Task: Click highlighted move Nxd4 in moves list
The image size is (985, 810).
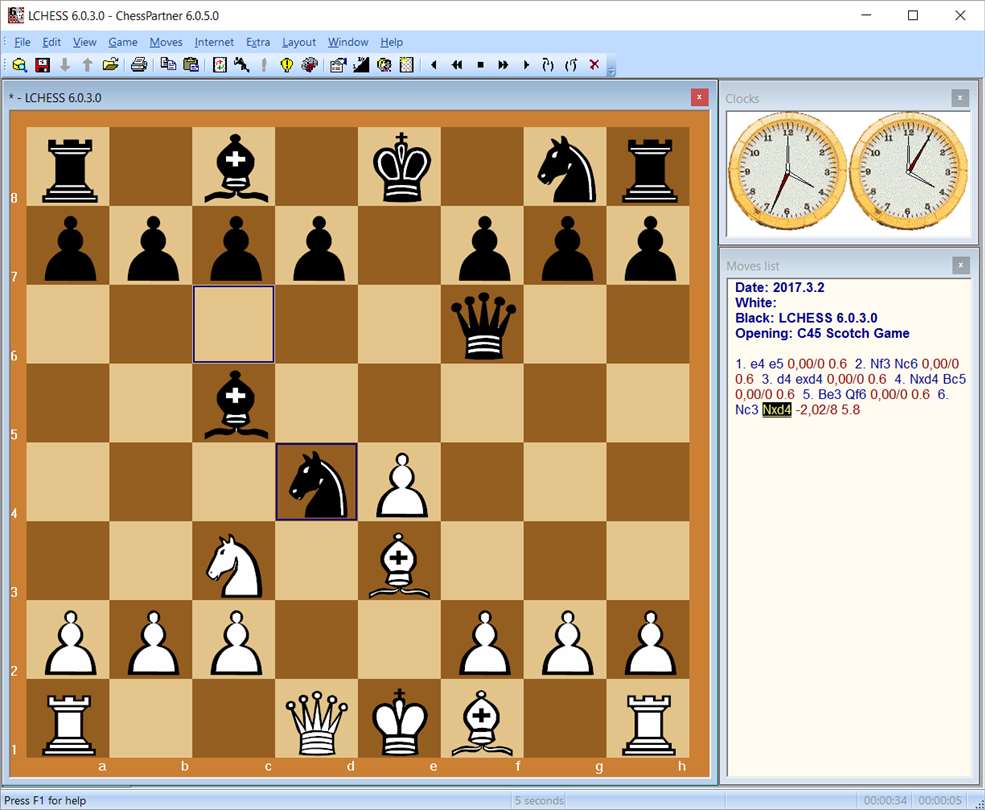Action: pos(776,410)
